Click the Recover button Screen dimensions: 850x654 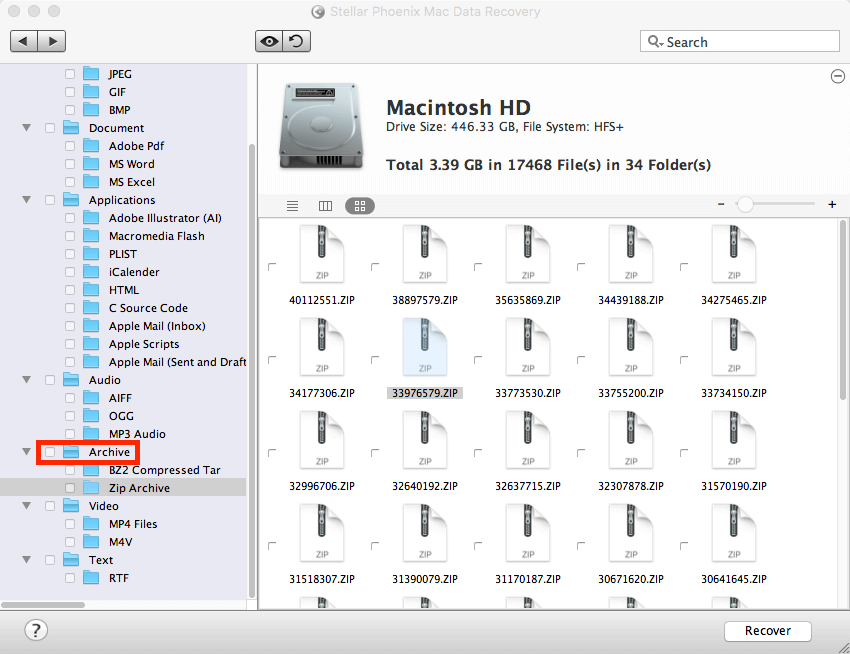(x=768, y=631)
